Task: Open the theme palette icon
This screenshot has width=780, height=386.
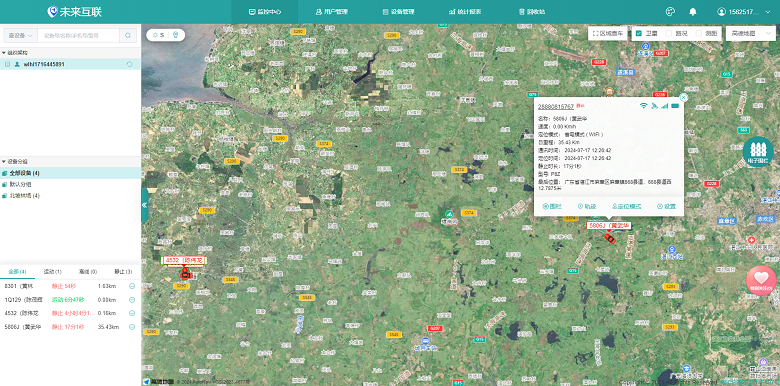Action: point(670,11)
